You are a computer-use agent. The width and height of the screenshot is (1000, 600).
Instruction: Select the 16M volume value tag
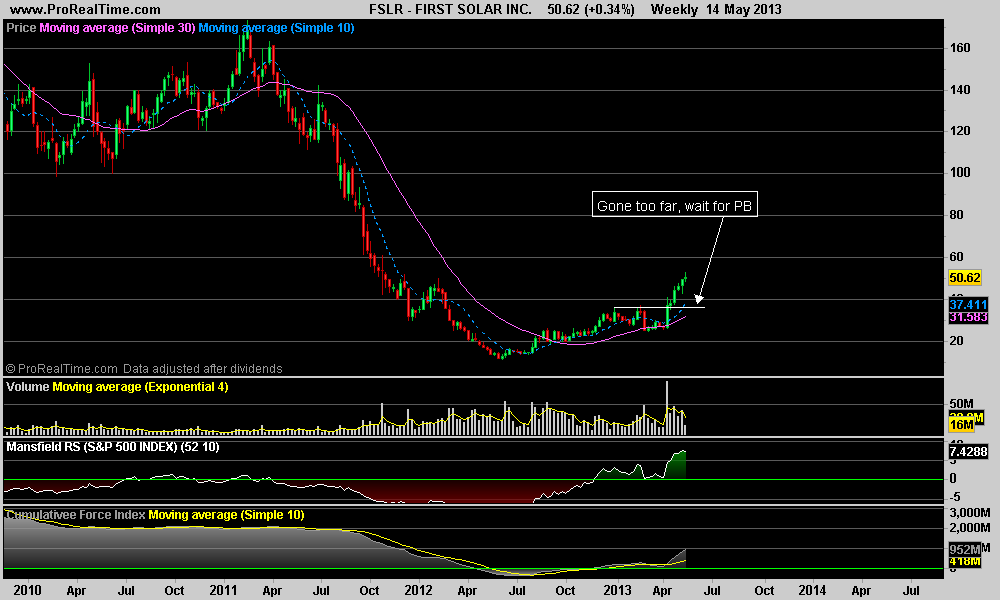pyautogui.click(x=961, y=425)
